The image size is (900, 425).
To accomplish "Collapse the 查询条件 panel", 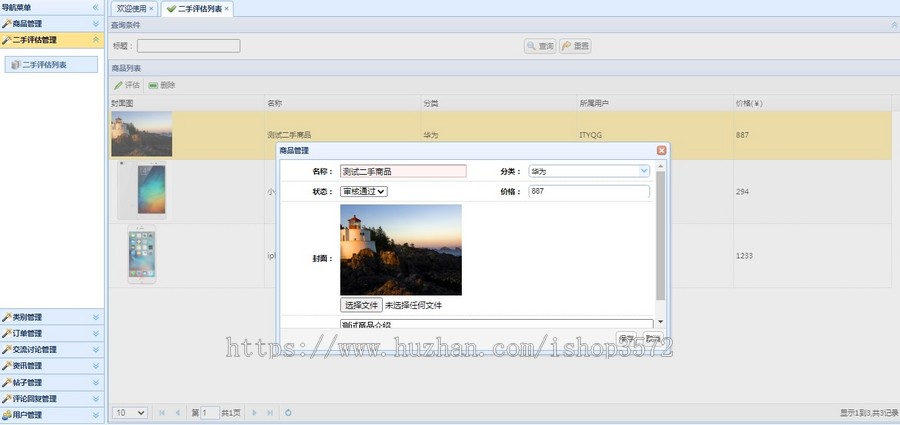I will coord(894,25).
